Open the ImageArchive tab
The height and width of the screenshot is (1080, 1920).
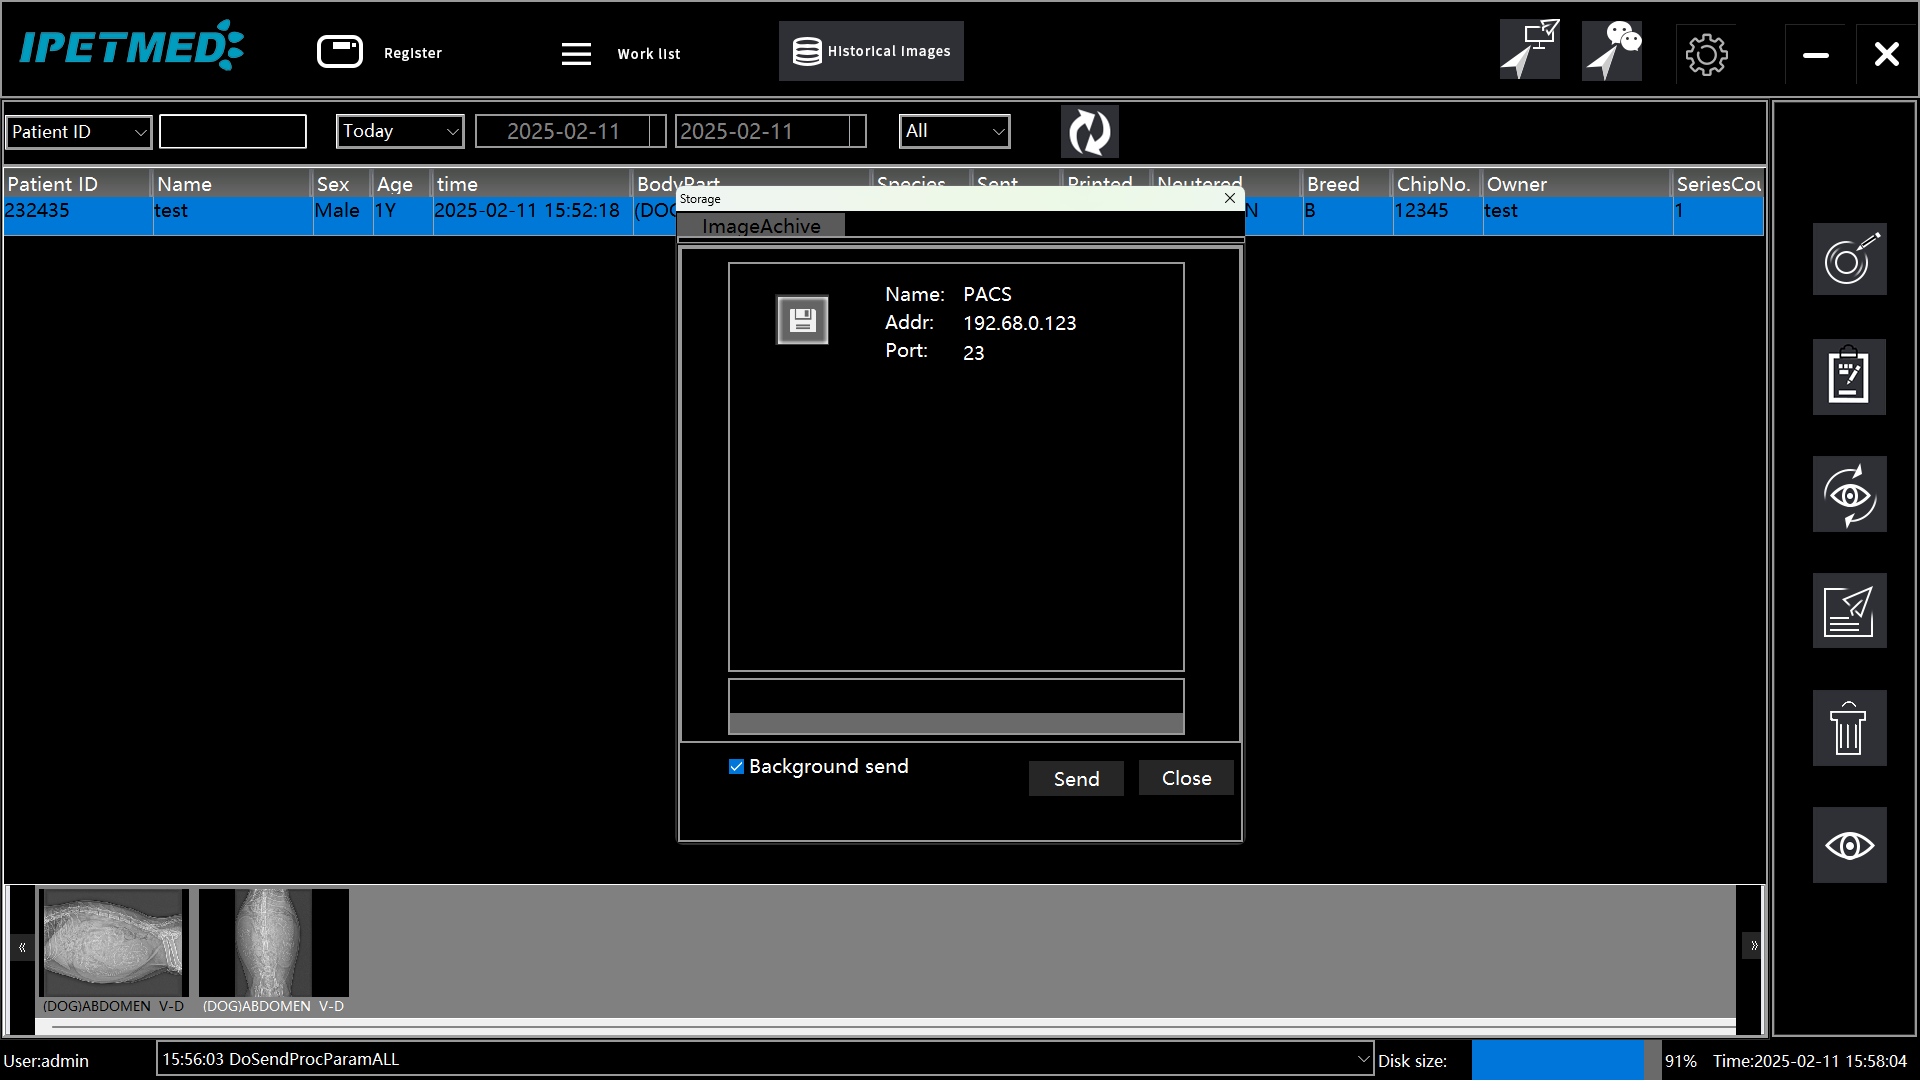760,225
